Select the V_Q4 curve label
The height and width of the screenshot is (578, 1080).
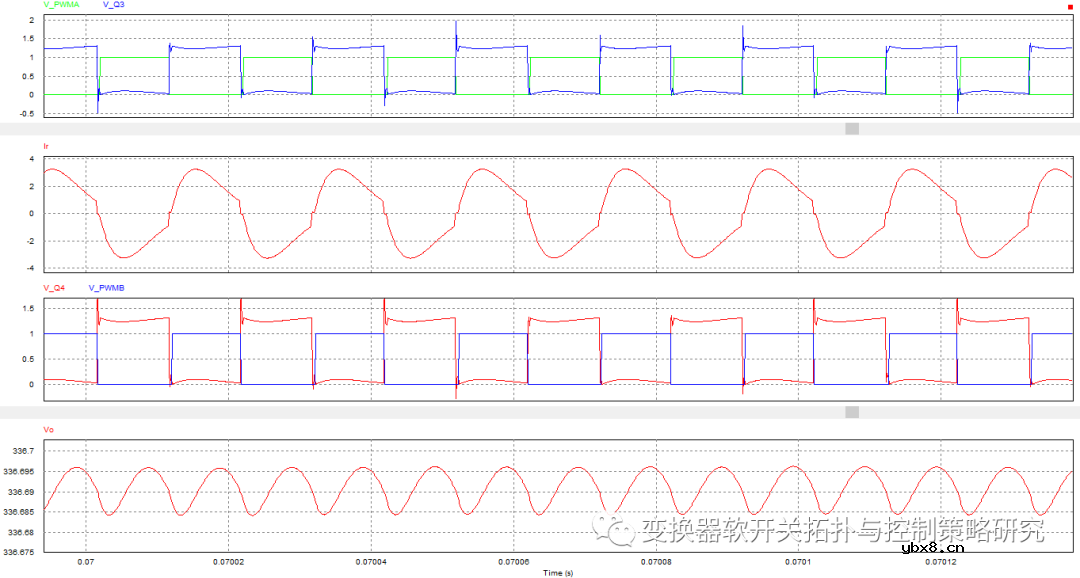click(x=54, y=288)
